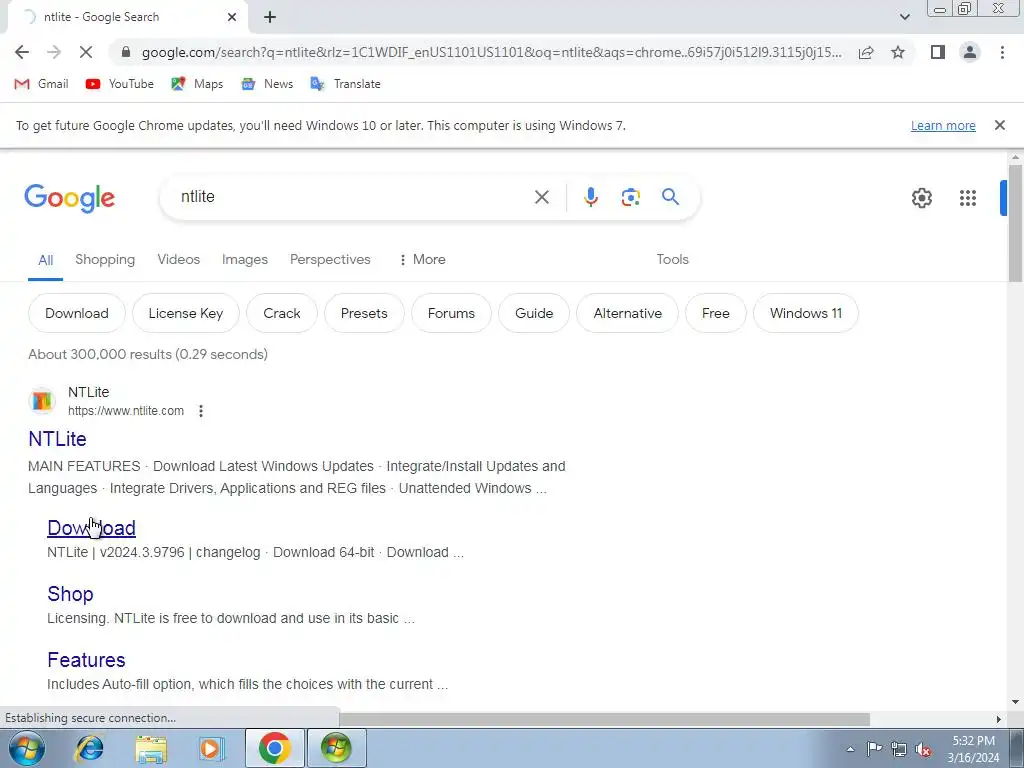
Task: Click the vertical scrollbar thumb
Action: (1015, 223)
